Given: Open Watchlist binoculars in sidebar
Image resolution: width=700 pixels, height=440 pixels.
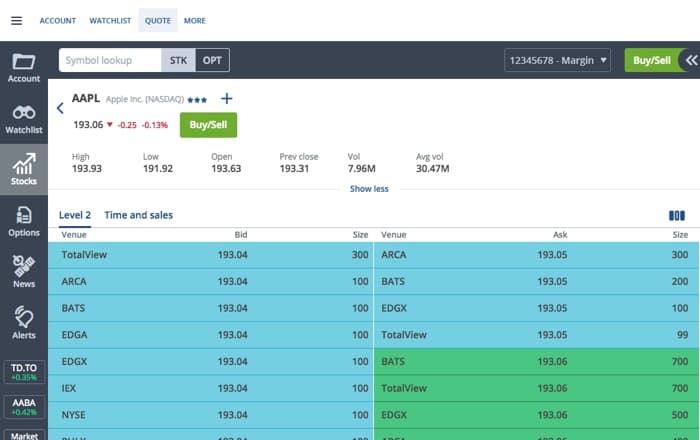Looking at the screenshot, I should (24, 119).
